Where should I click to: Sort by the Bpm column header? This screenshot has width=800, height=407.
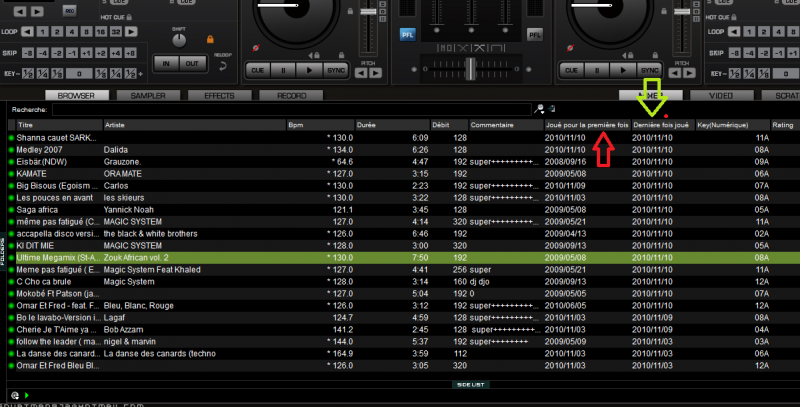[x=320, y=125]
